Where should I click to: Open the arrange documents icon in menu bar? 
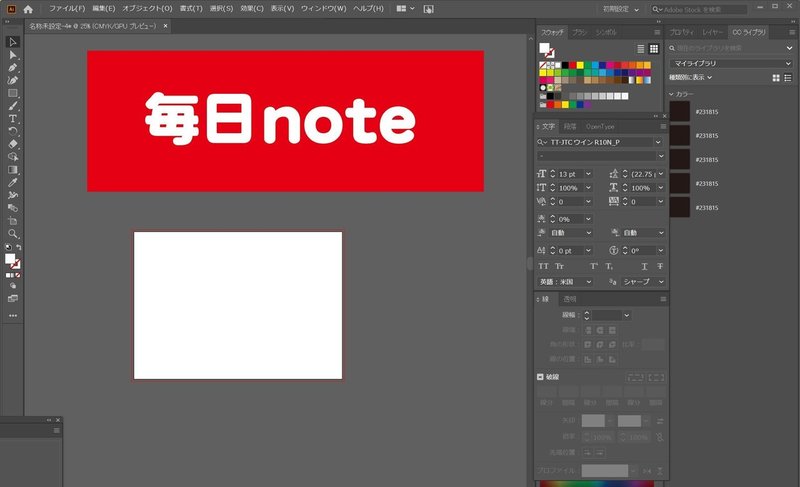[406, 9]
